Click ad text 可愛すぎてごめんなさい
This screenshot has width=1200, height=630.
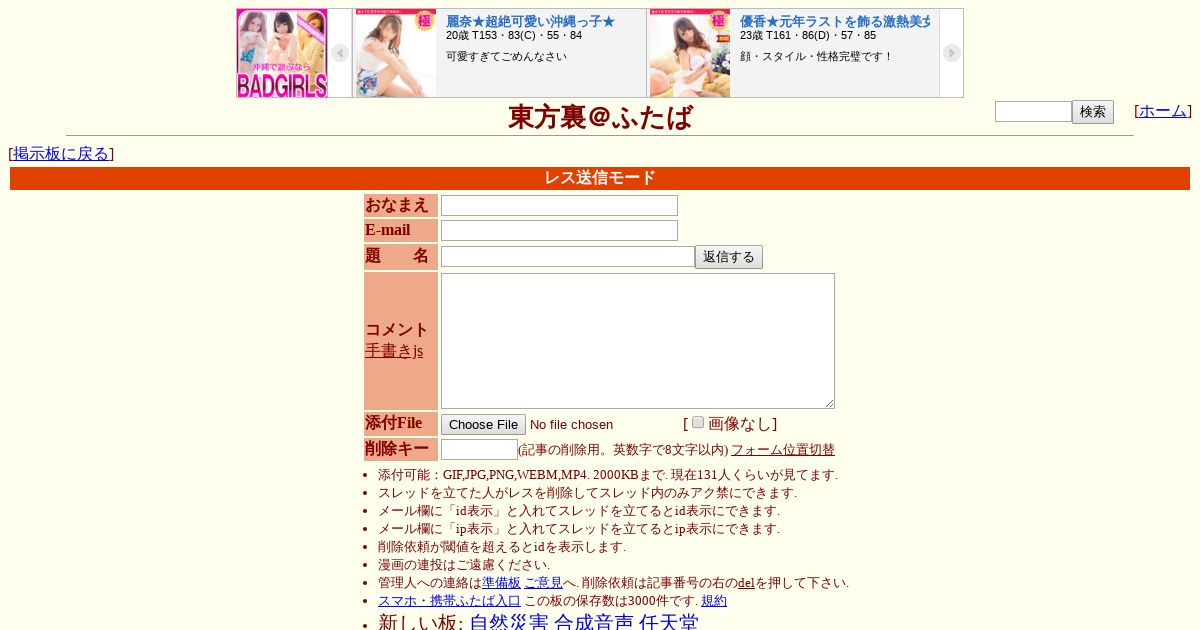click(506, 56)
